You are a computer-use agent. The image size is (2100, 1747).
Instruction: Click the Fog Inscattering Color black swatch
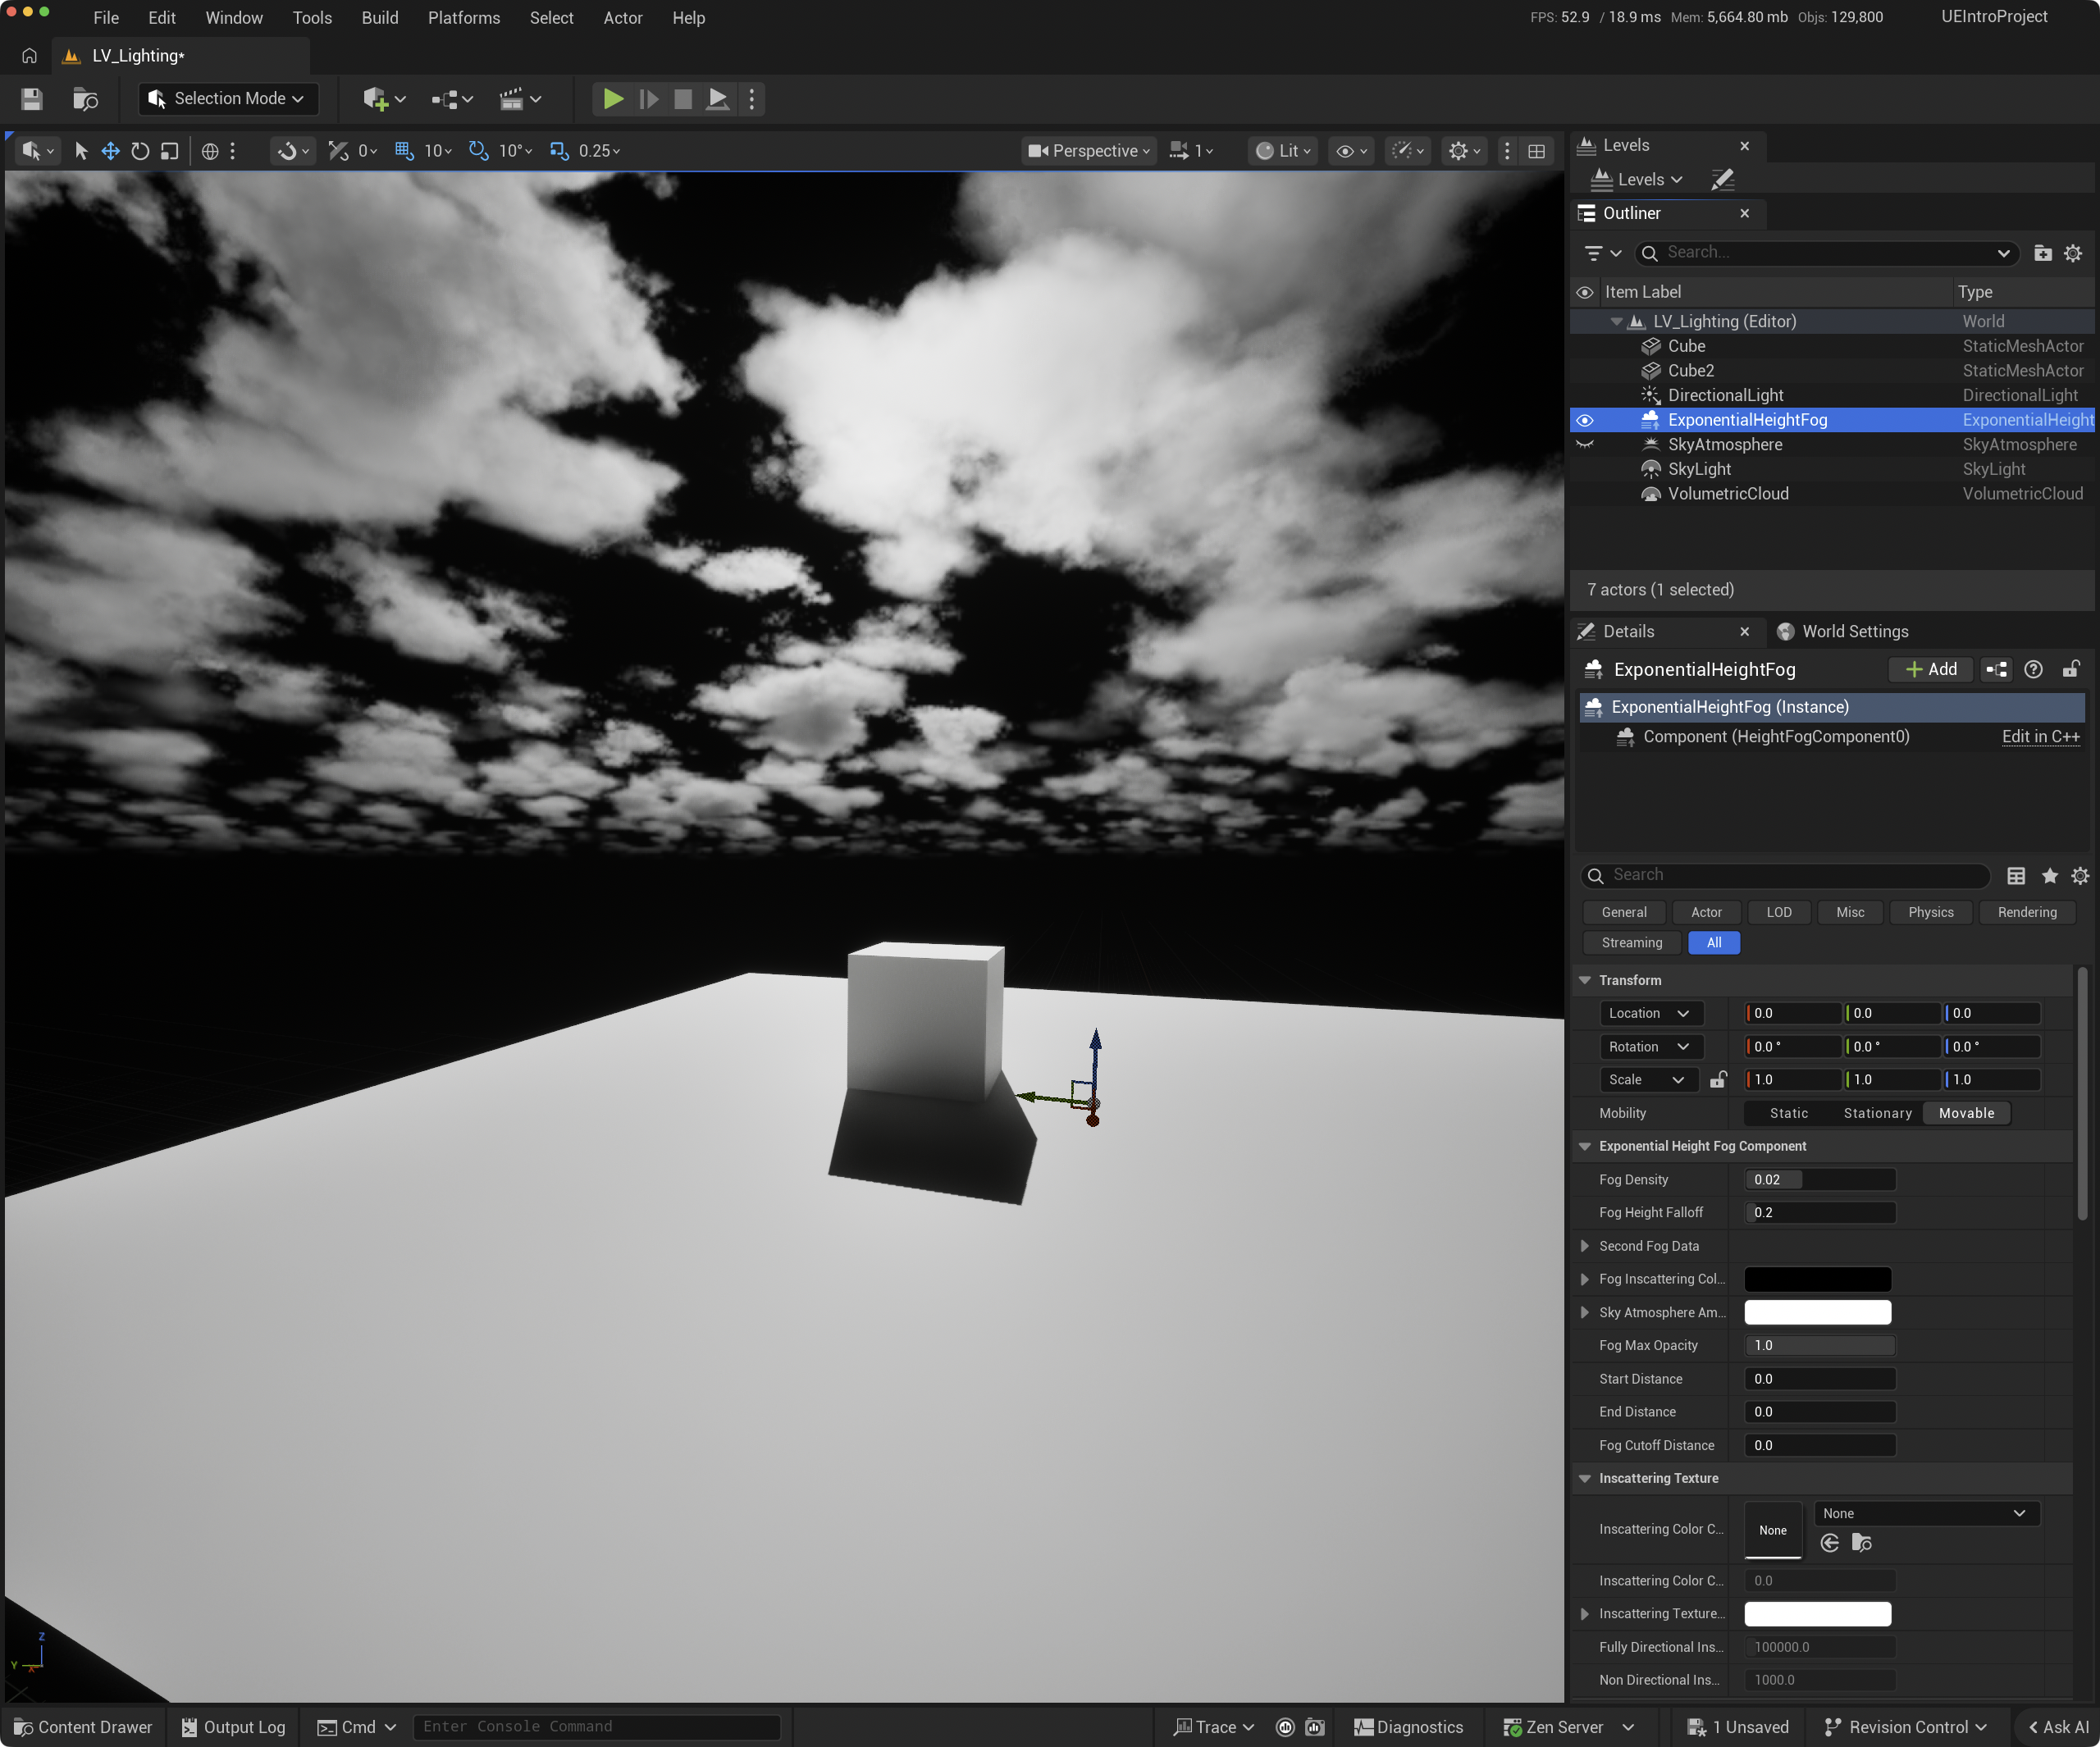1817,1279
